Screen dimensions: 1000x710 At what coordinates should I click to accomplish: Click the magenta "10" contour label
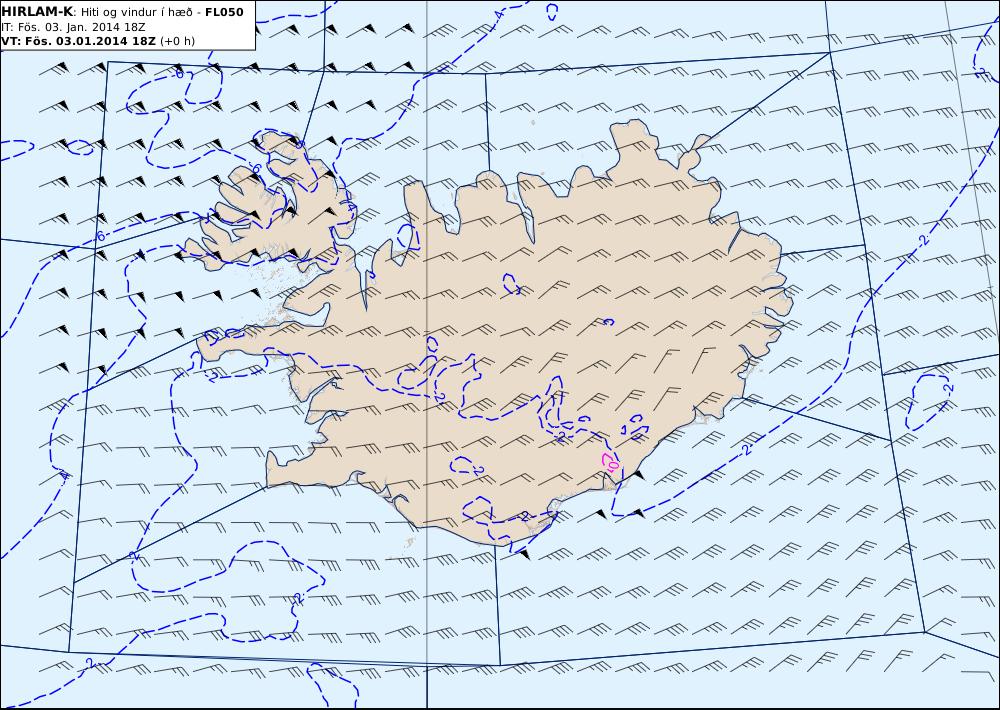(613, 464)
